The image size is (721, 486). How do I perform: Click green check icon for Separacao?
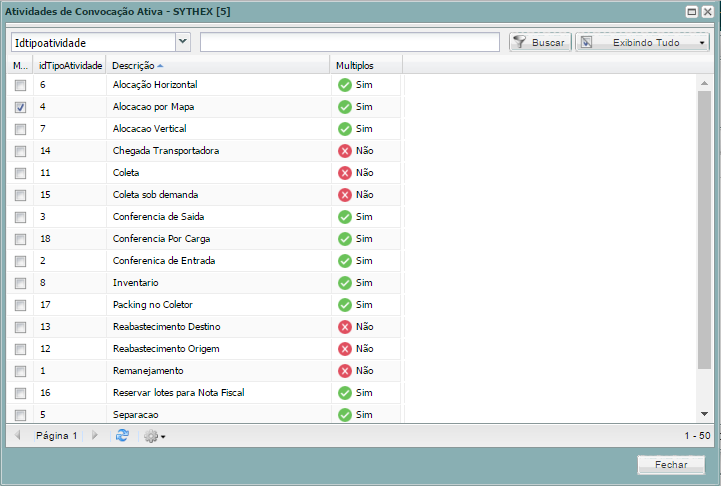click(x=345, y=415)
